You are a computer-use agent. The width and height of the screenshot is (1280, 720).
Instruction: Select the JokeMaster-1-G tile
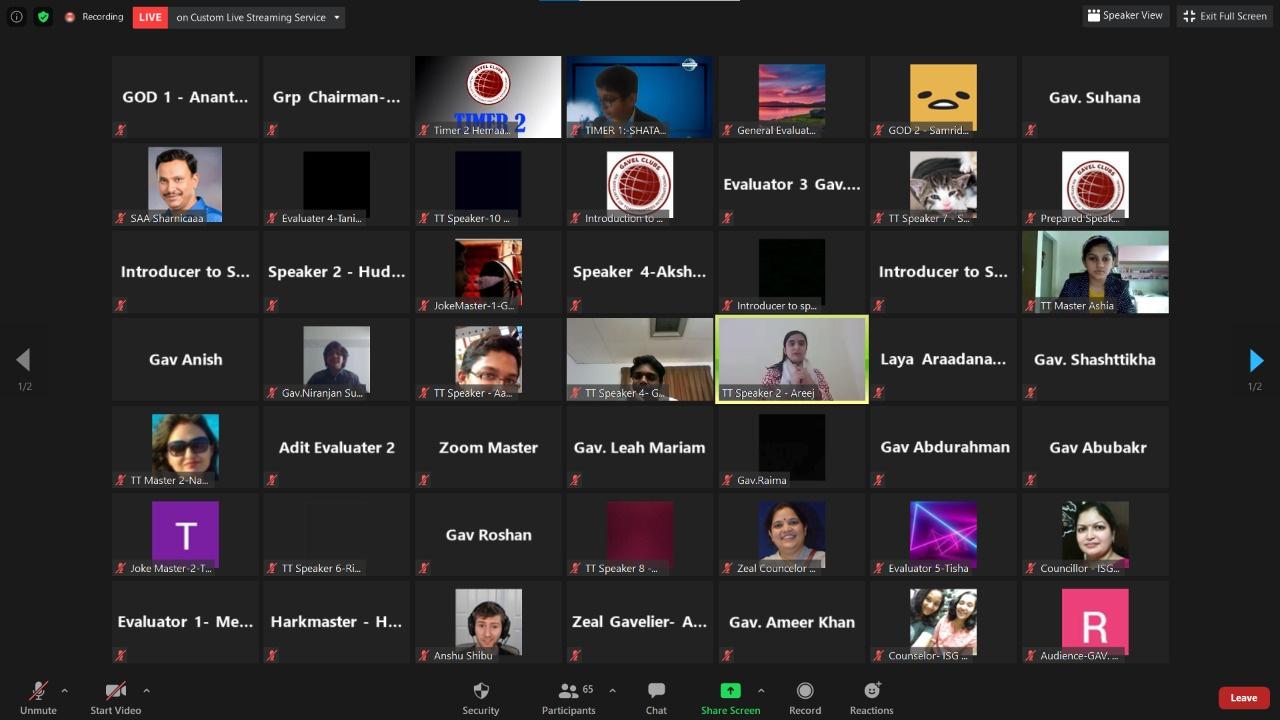(488, 272)
